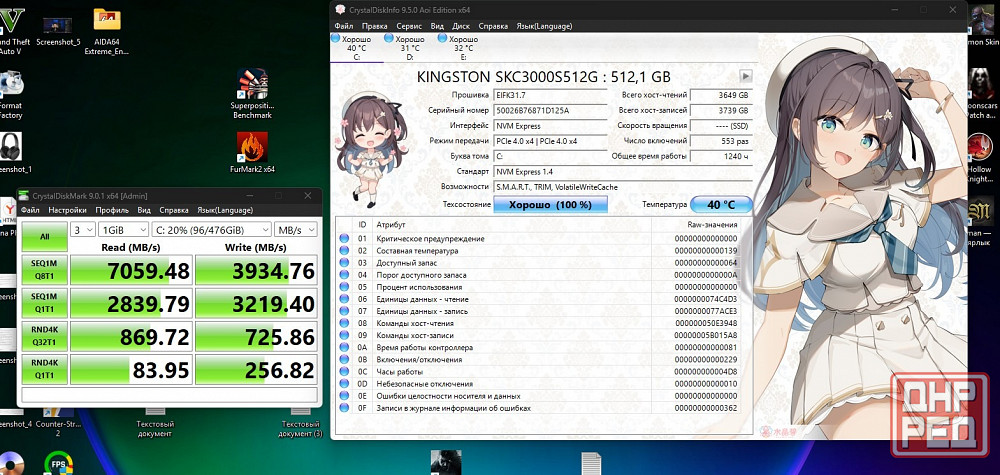Switch to drive D: disk tab
Viewport: 1000px width, 475px height.
[x=410, y=47]
